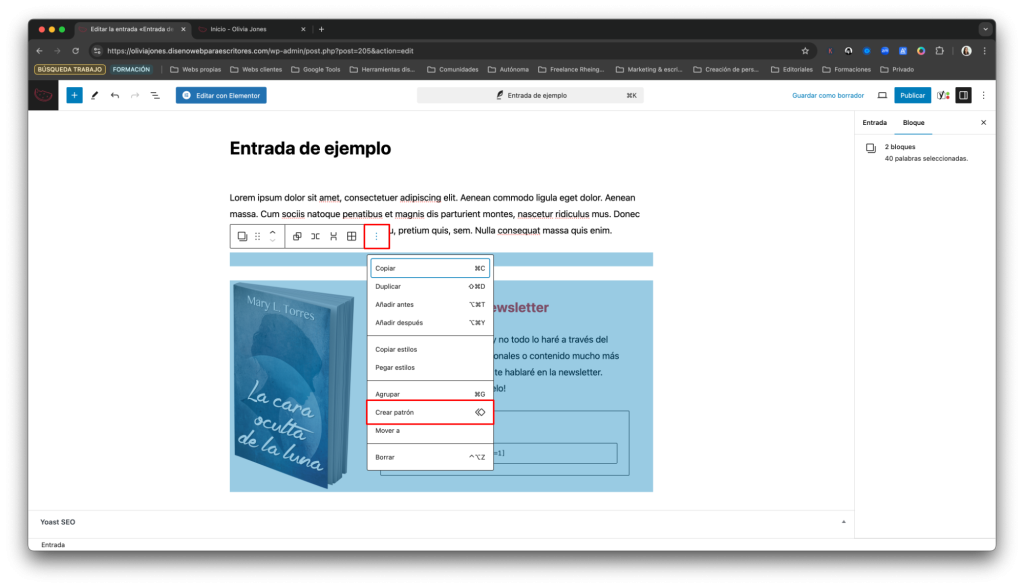Click the undo arrow in editor toolbar

click(115, 95)
